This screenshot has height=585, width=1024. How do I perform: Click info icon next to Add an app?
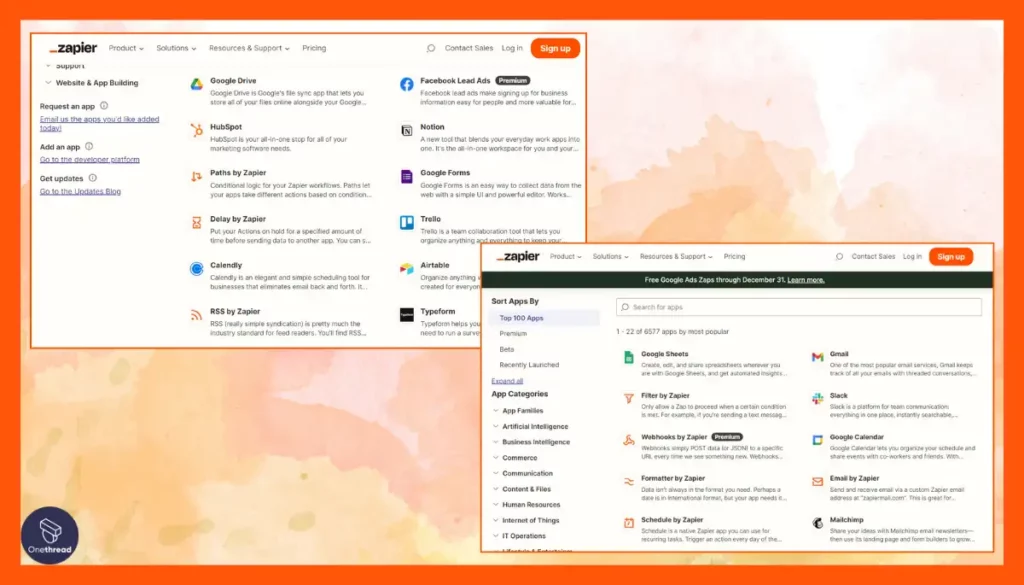pyautogui.click(x=89, y=146)
